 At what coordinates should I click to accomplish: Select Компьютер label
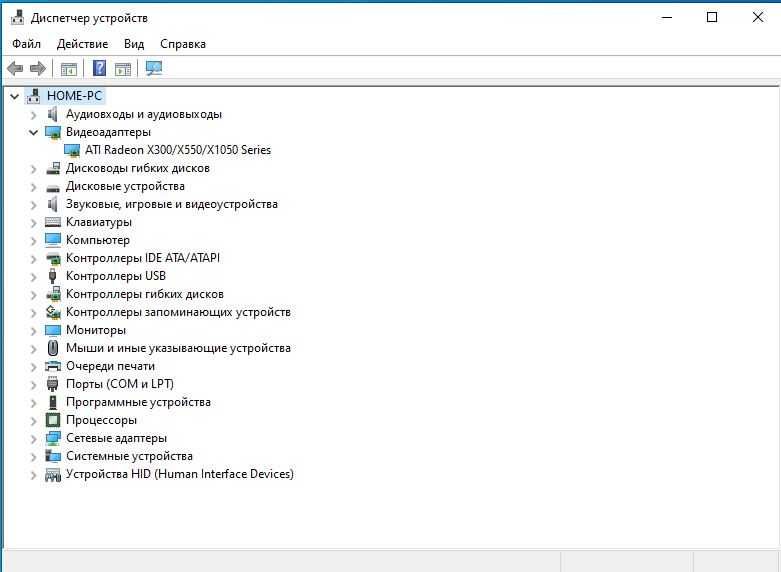coord(98,240)
